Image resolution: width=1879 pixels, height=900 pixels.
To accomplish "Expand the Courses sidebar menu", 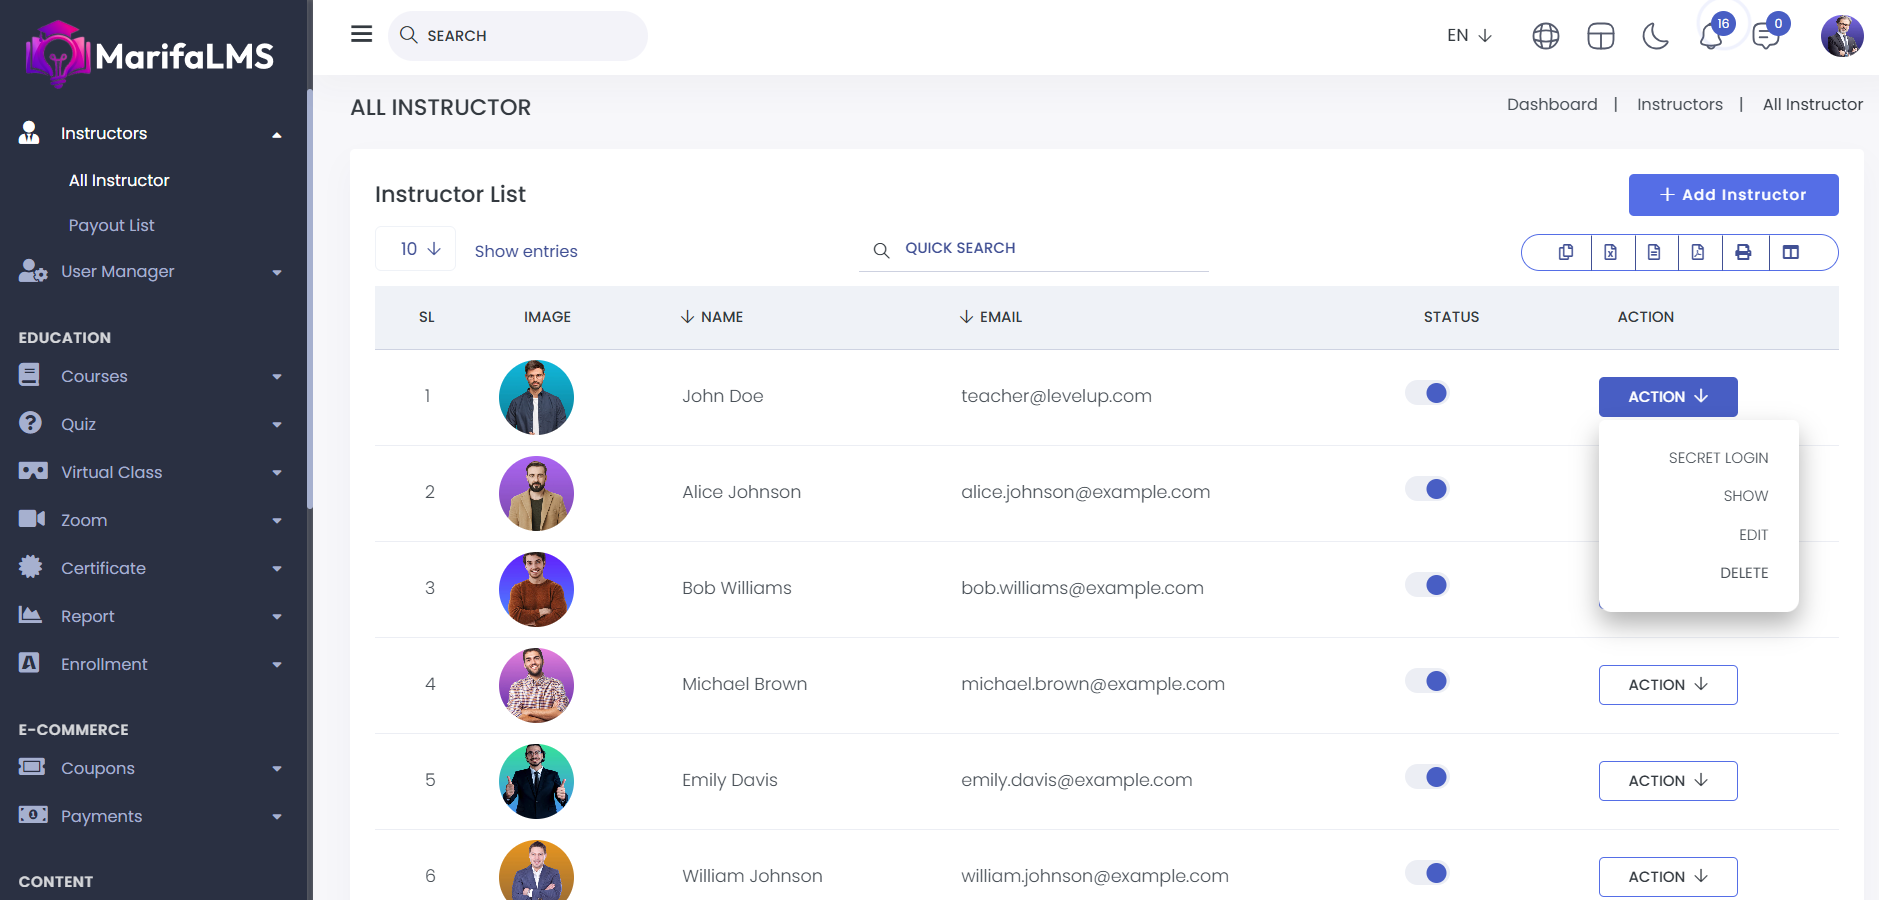I will coord(150,376).
